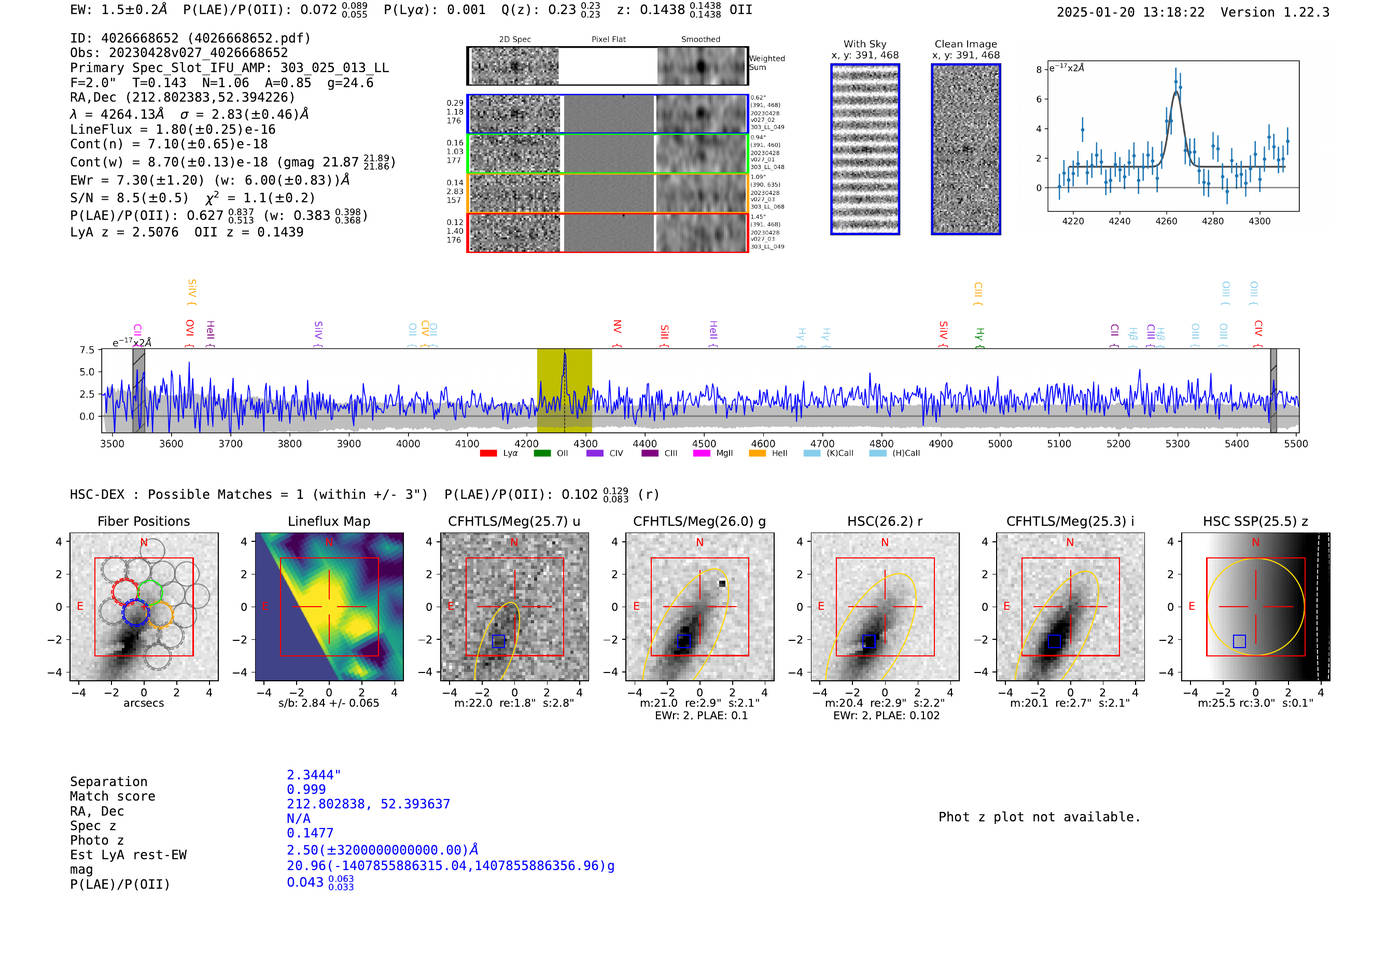This screenshot has height=953, width=1400.
Task: Click the red SiII line marker label
Action: tap(664, 335)
